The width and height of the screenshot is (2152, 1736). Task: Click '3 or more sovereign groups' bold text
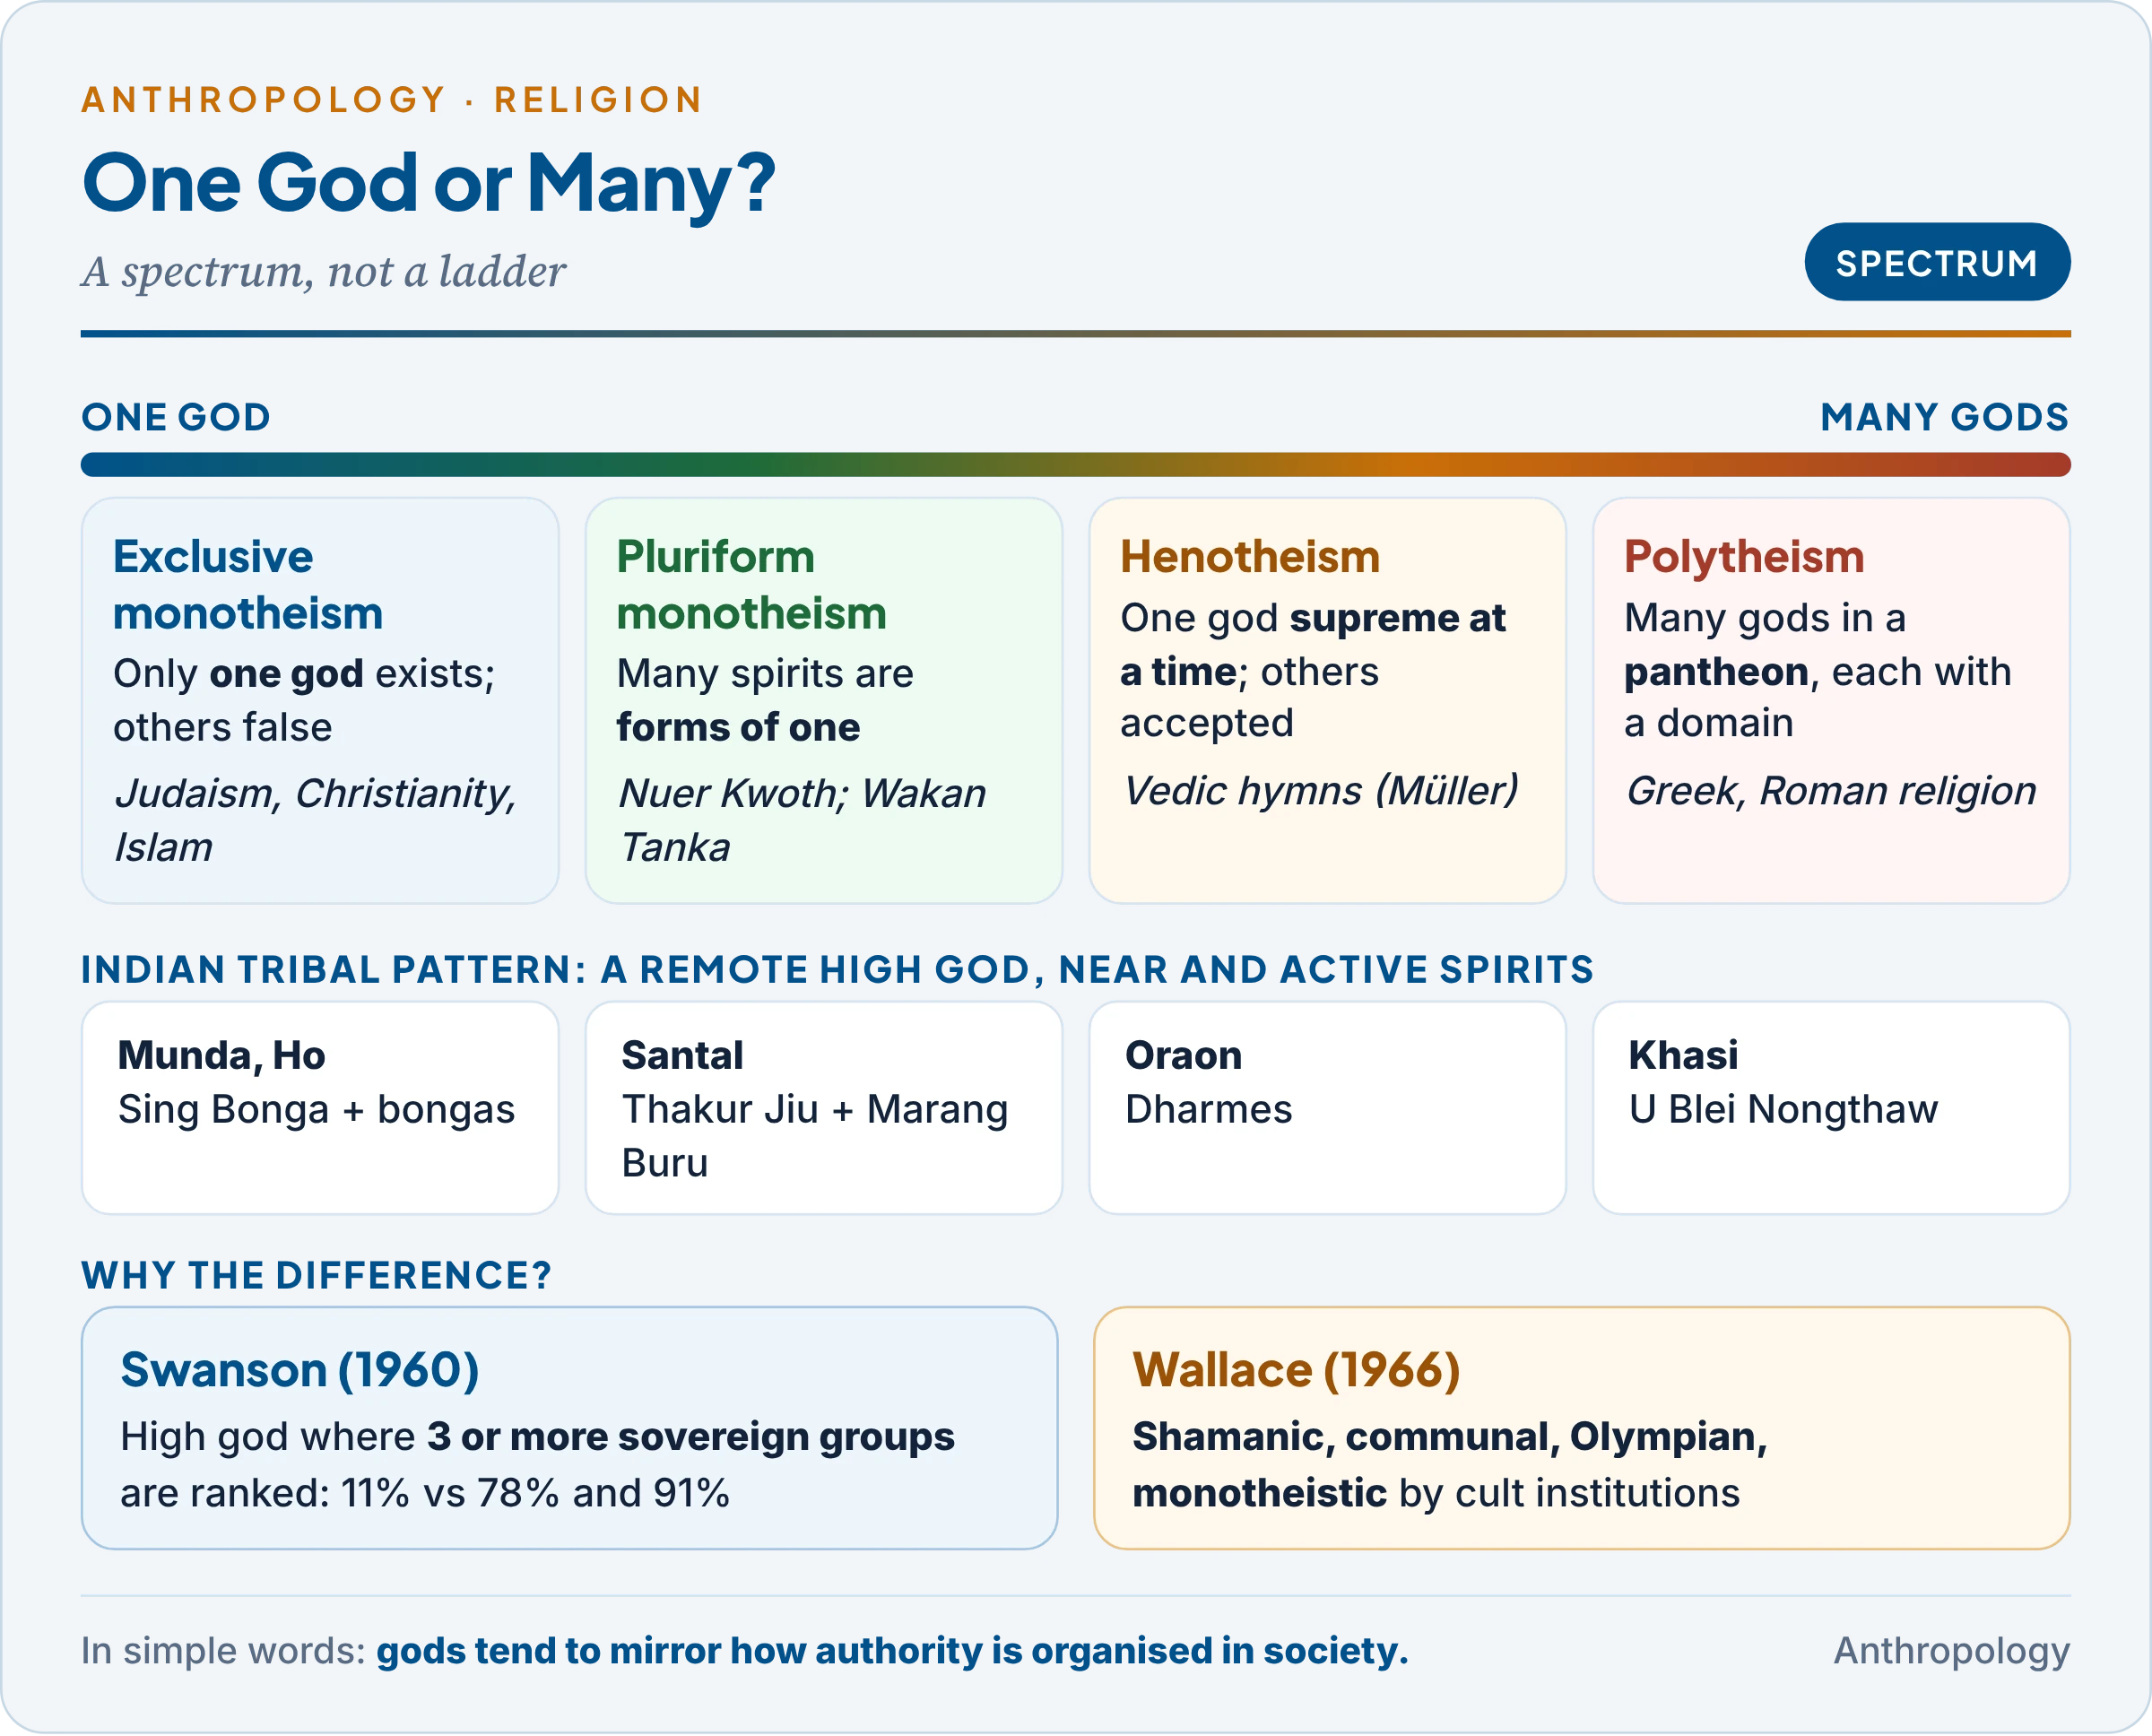[x=691, y=1437]
